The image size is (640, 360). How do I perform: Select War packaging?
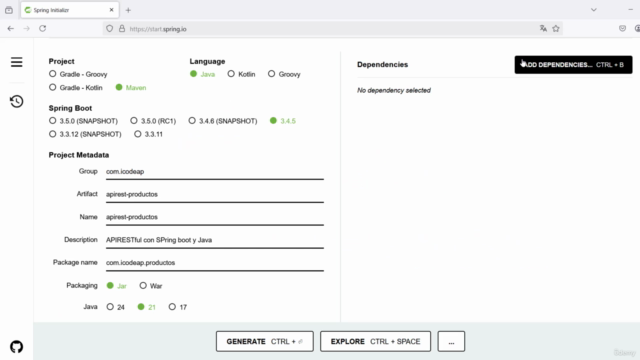(x=151, y=286)
